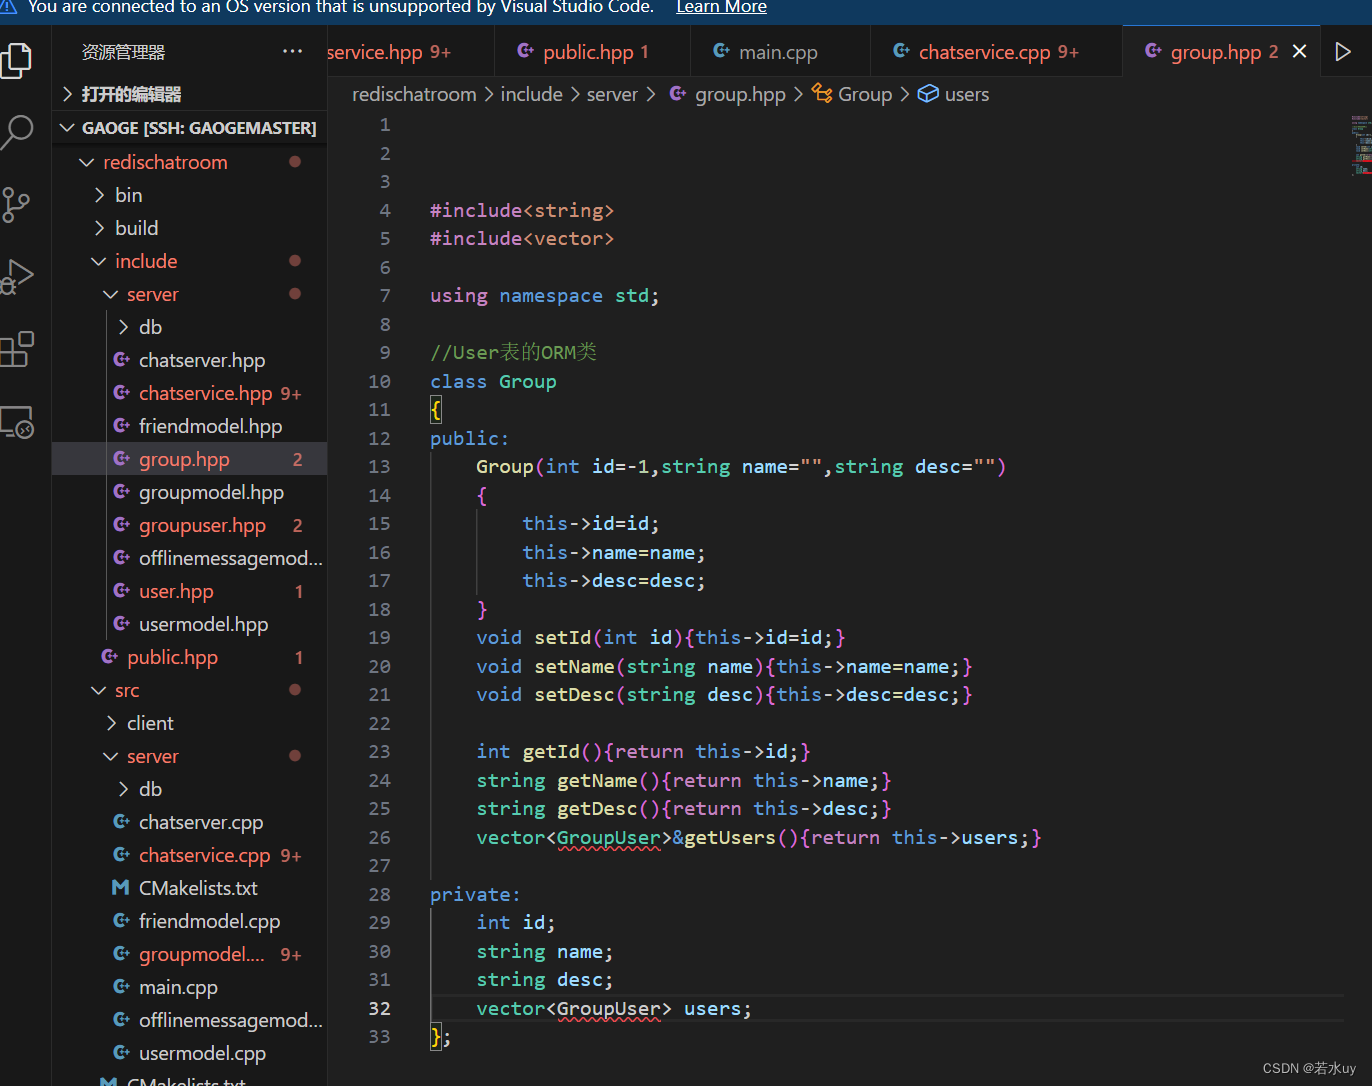This screenshot has width=1372, height=1086.
Task: Click the C++ icon beside main.cpp in explorer
Action: pos(122,987)
